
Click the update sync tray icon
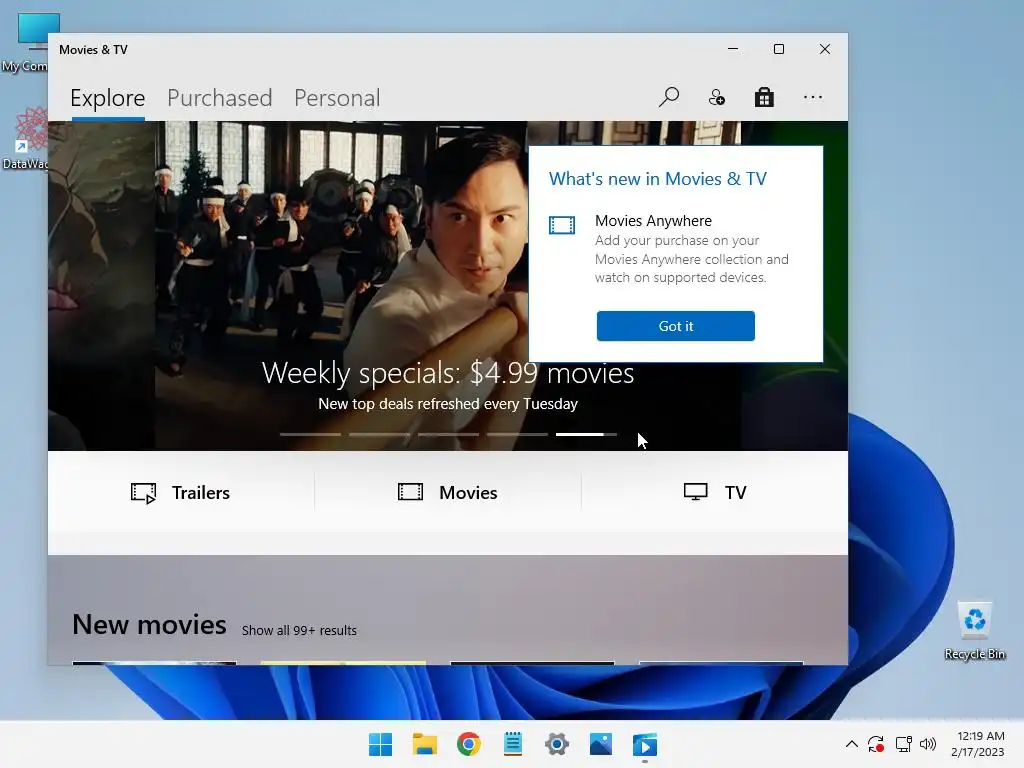876,744
